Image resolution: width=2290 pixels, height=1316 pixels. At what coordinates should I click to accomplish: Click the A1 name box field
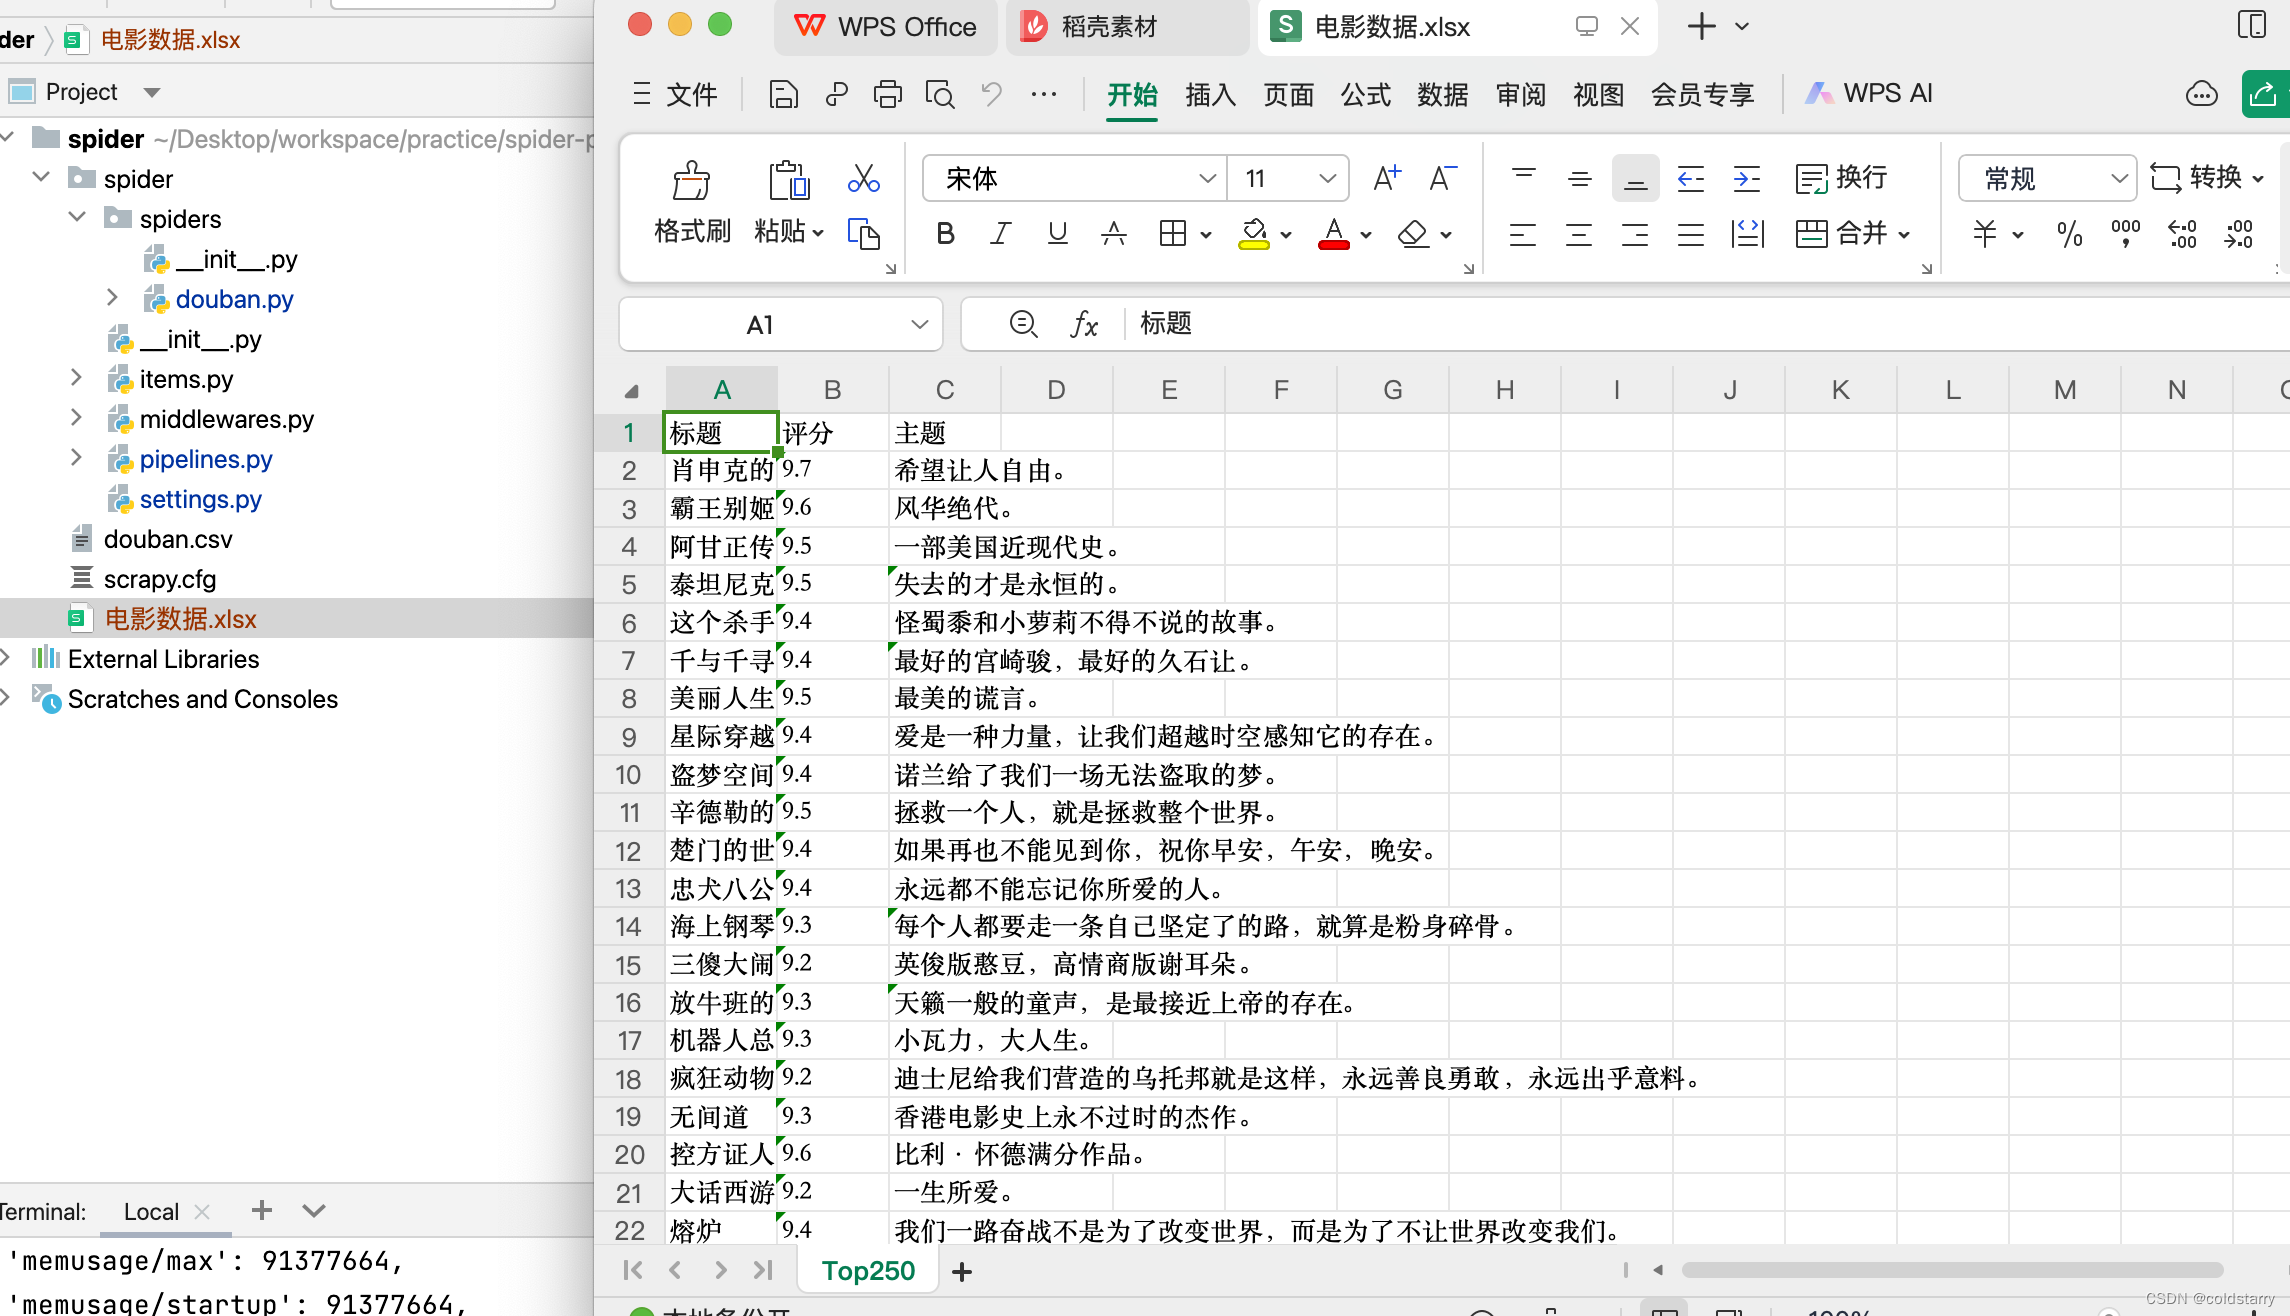[760, 324]
